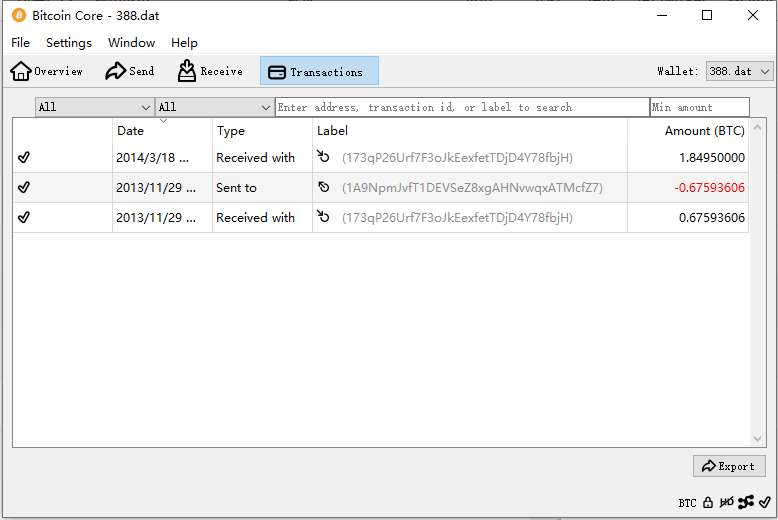
Task: Select the Transactions tab
Action: click(x=319, y=71)
